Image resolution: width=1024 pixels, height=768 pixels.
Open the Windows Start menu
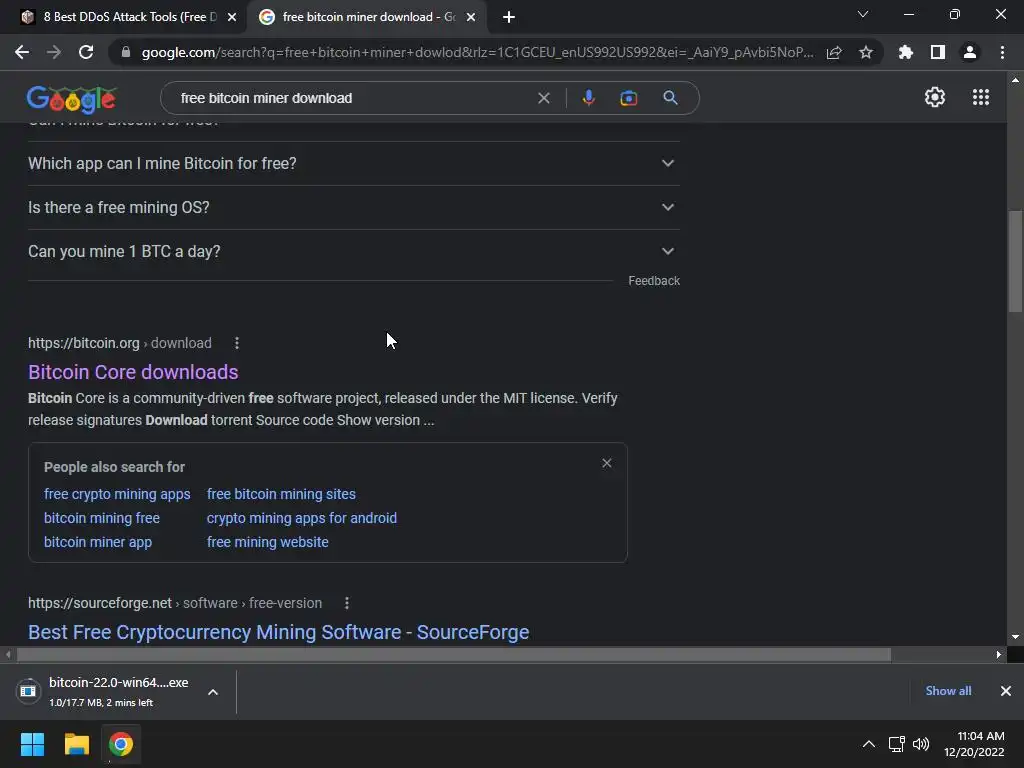coord(32,744)
